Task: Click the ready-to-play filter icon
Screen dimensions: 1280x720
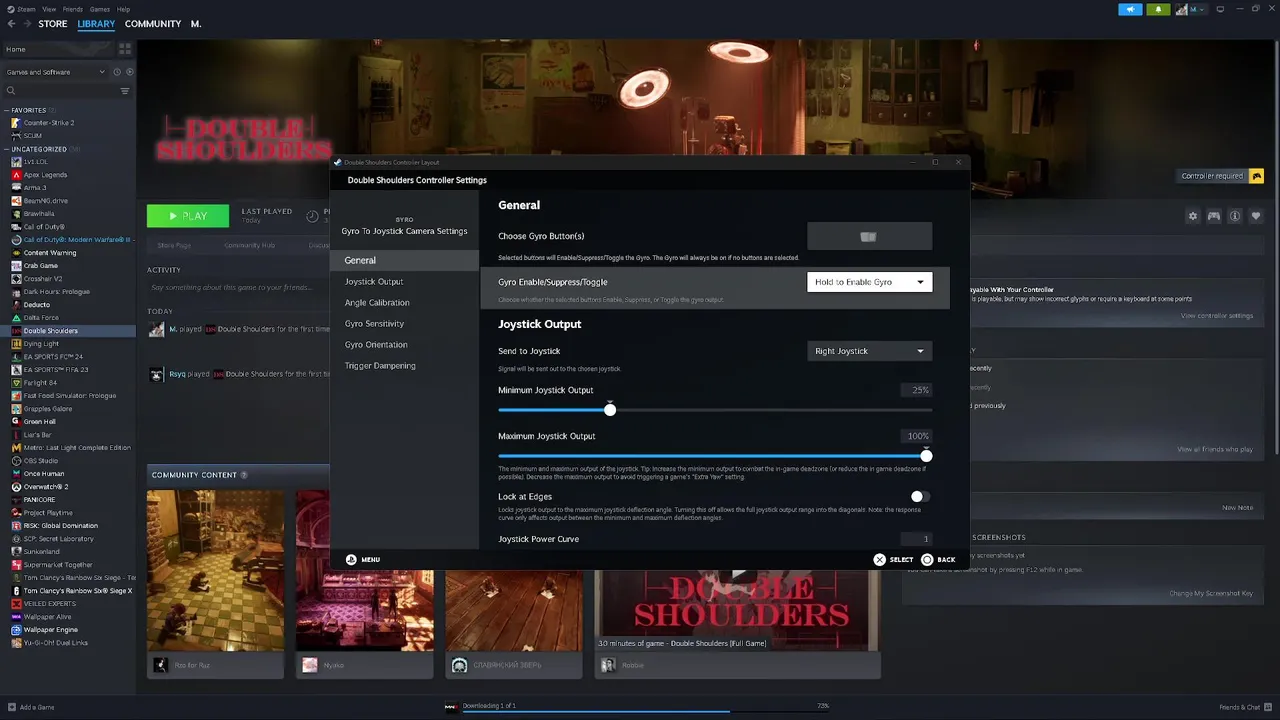Action: pyautogui.click(x=129, y=72)
